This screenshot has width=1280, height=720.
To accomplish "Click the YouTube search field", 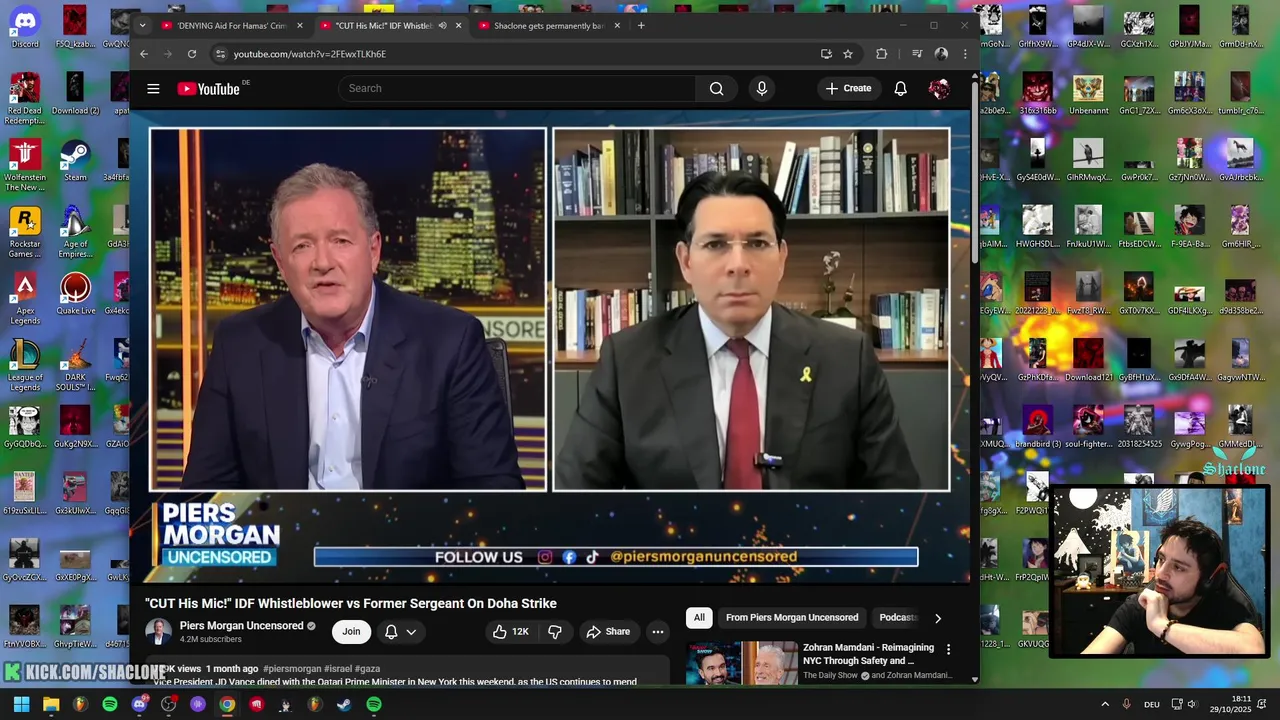I will [x=517, y=89].
